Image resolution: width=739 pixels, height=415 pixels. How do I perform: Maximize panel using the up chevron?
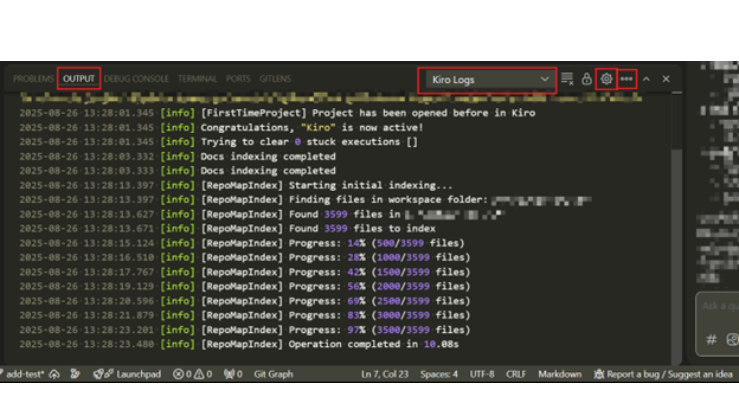click(646, 79)
